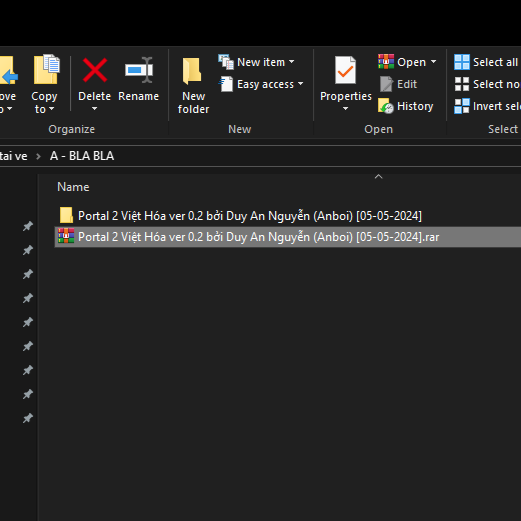The image size is (521, 521).
Task: Click the History icon
Action: coord(386,106)
